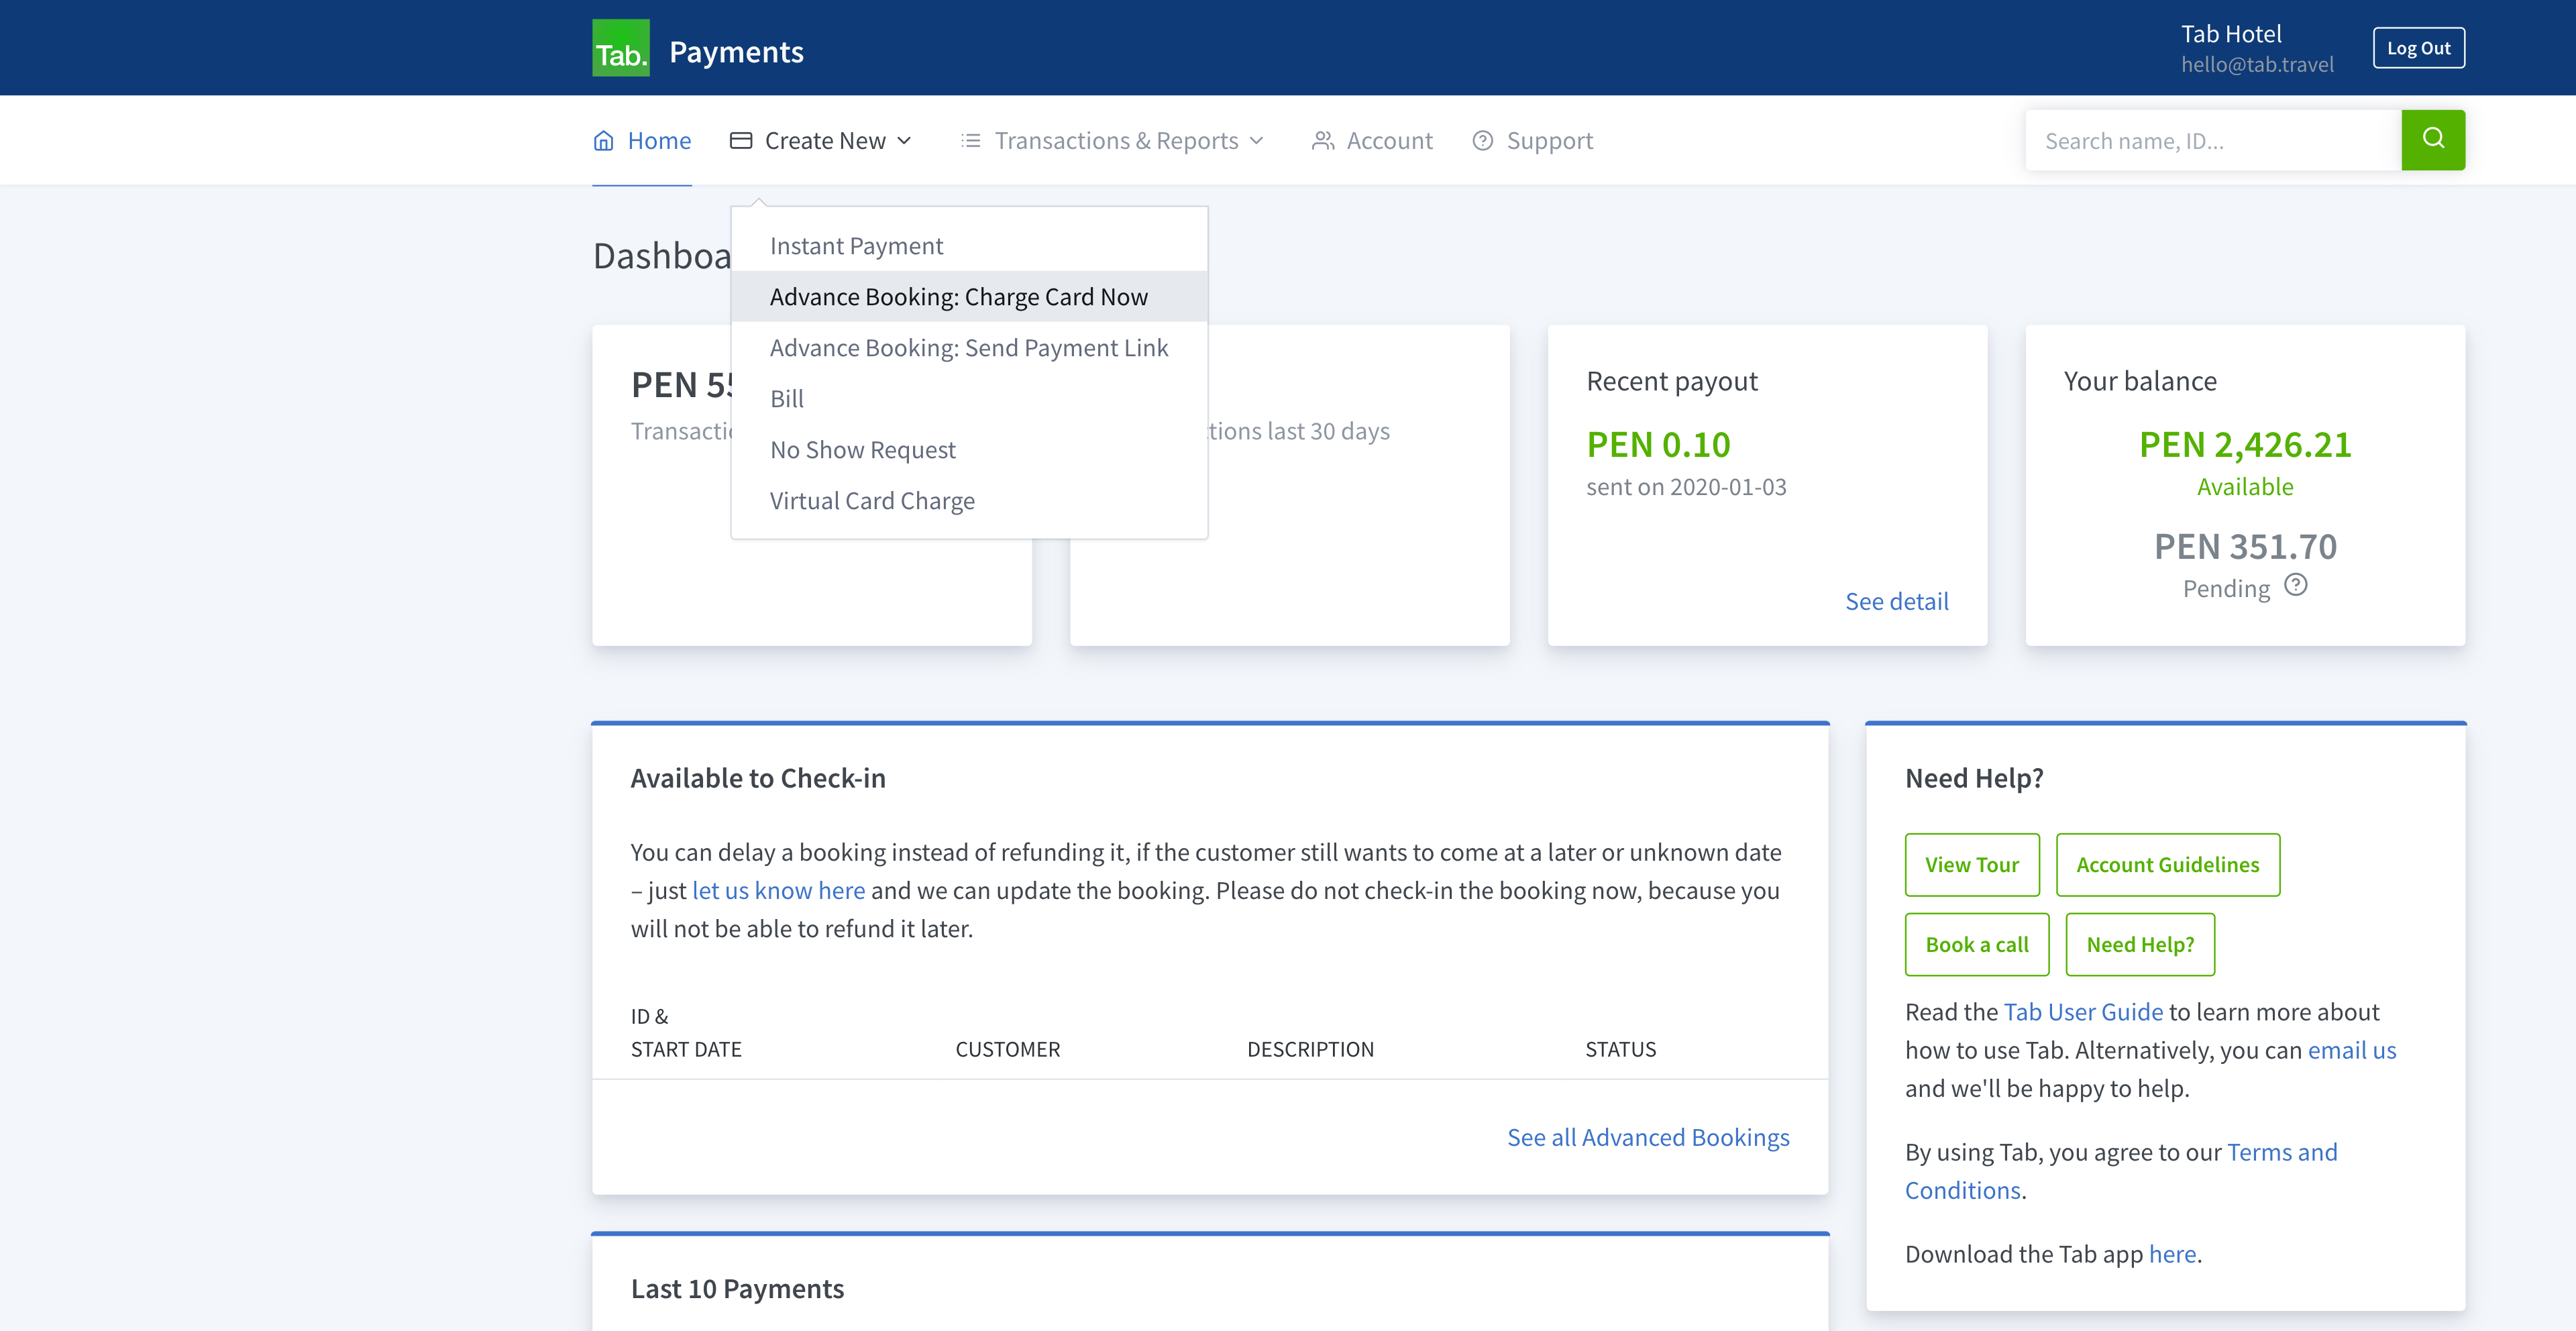
Task: Click the Tab logo icon
Action: pos(620,48)
